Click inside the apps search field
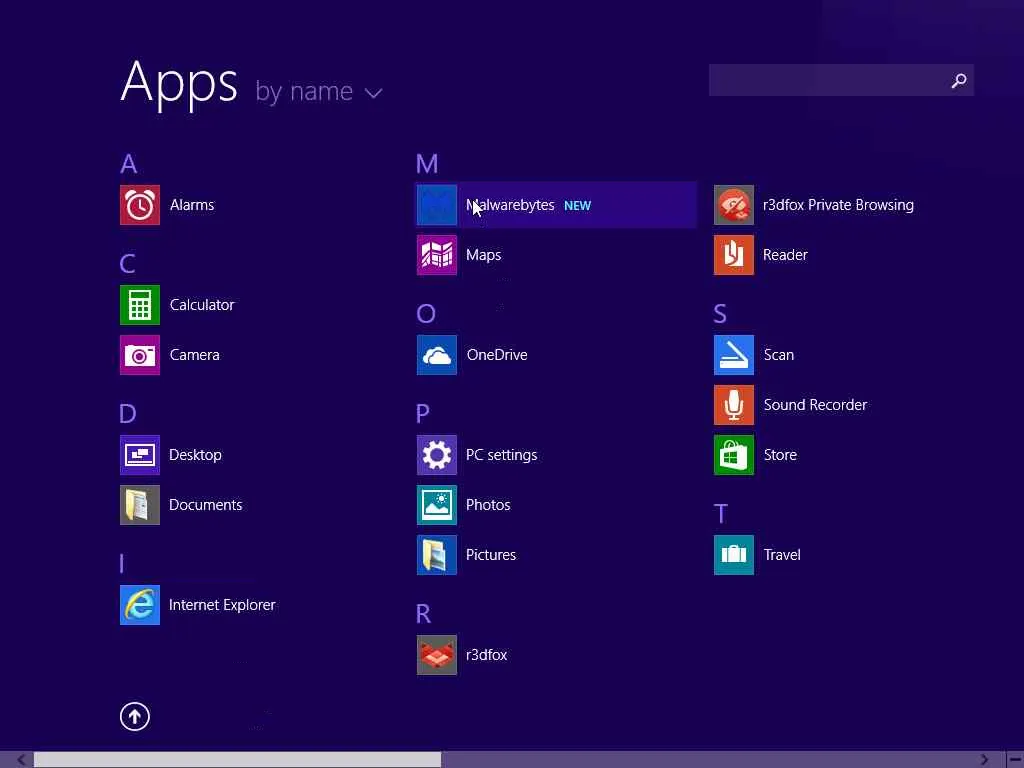1024x768 pixels. (841, 80)
